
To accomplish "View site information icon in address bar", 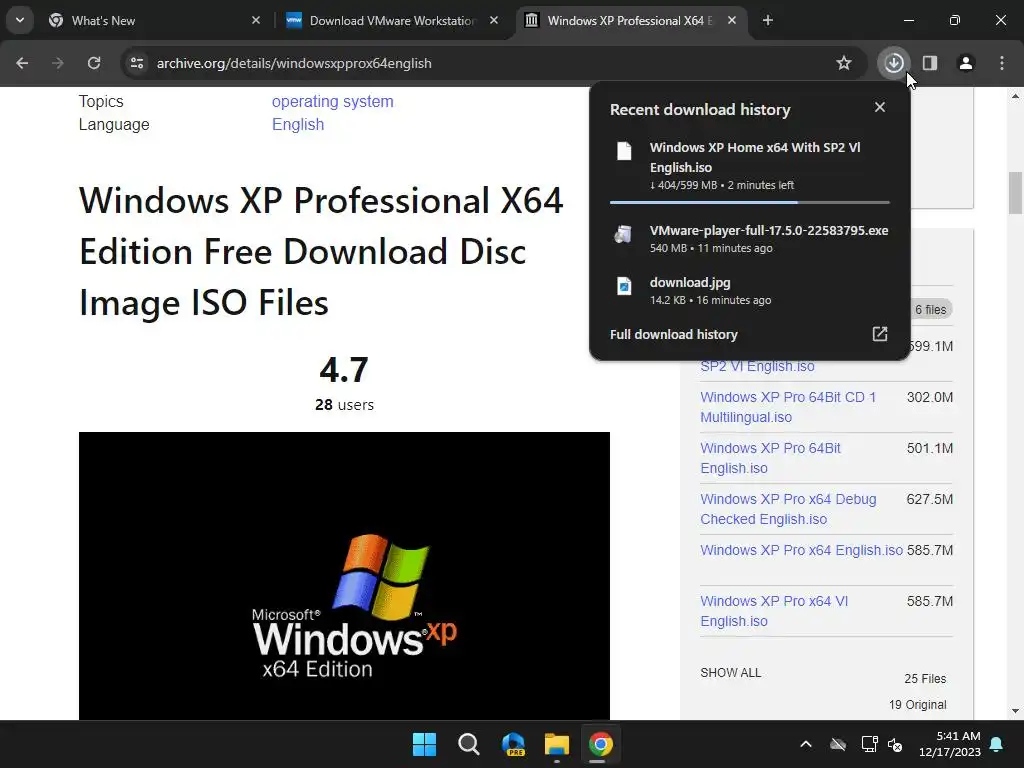I will click(x=137, y=63).
